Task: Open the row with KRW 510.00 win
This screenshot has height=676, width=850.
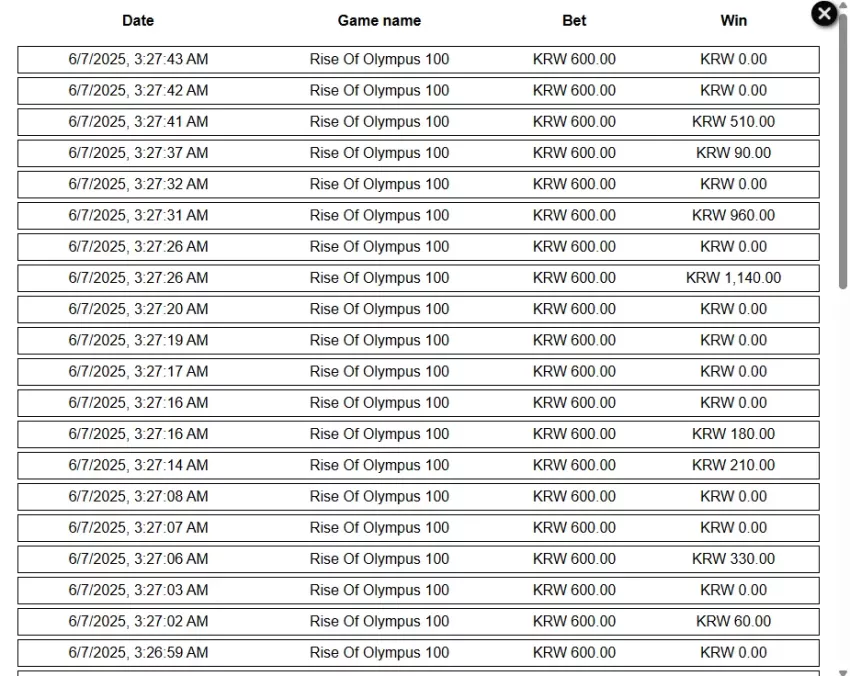Action: [x=418, y=122]
